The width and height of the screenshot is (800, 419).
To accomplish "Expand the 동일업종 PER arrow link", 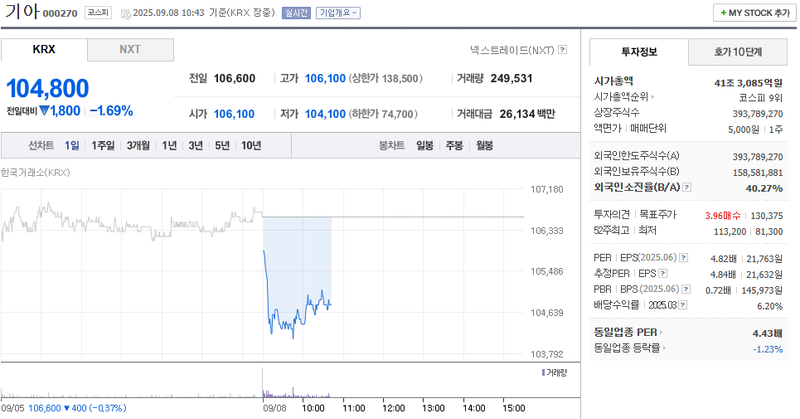I will [x=628, y=332].
